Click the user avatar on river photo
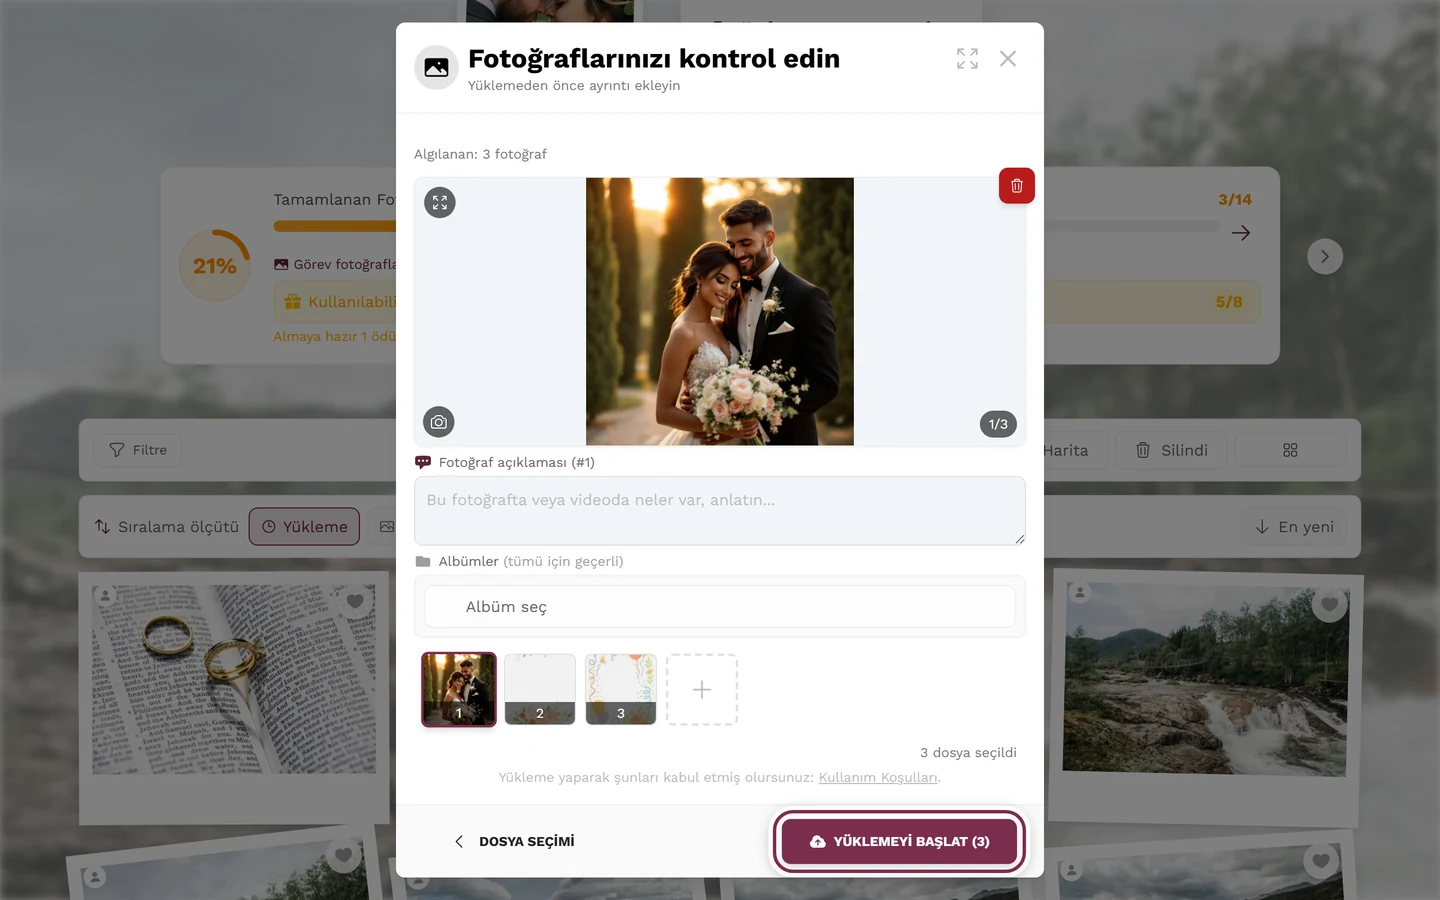Screen dimensions: 1440x900 1080,592
